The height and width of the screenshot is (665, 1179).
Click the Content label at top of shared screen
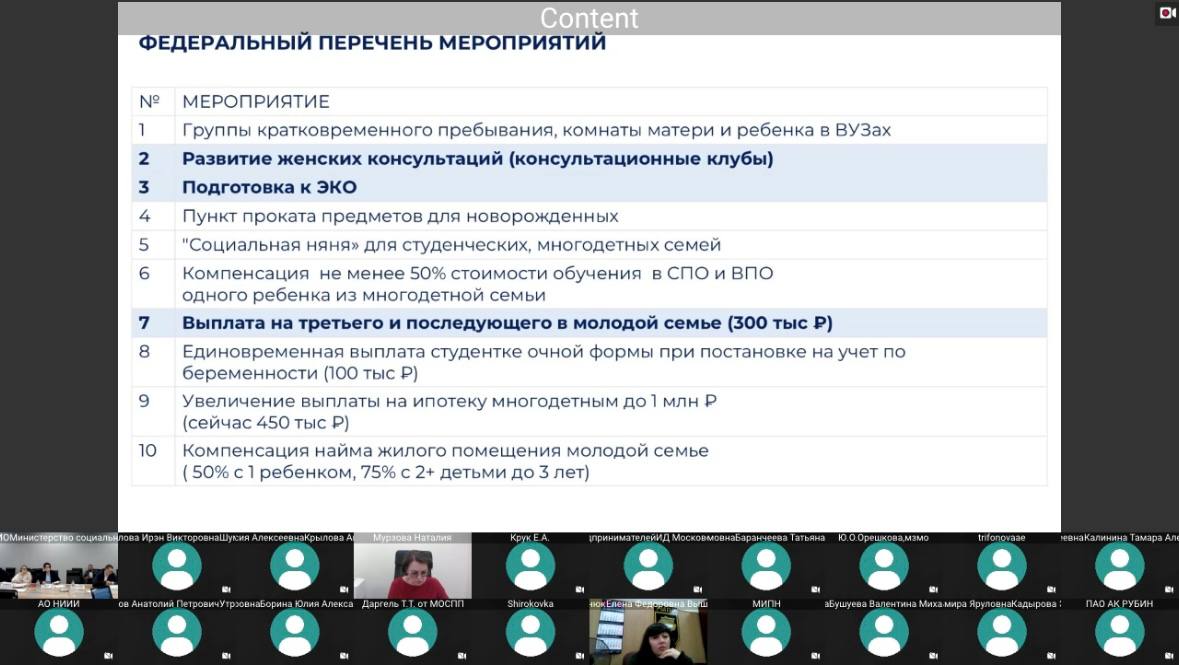(589, 18)
